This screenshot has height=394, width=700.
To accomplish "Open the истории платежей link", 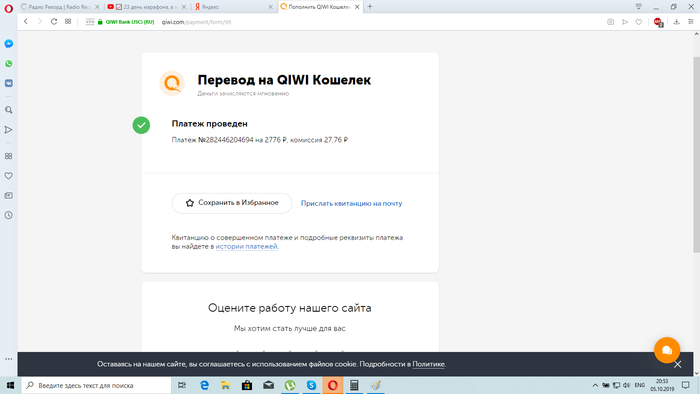I will [x=246, y=246].
